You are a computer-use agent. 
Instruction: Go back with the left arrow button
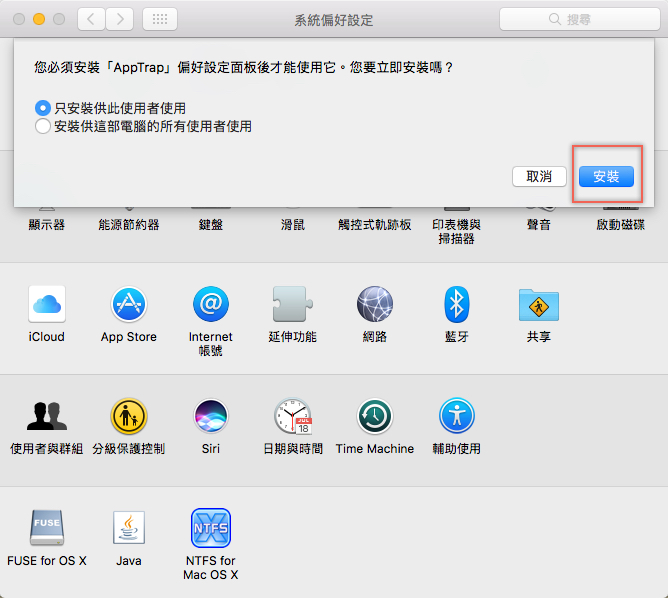click(91, 19)
